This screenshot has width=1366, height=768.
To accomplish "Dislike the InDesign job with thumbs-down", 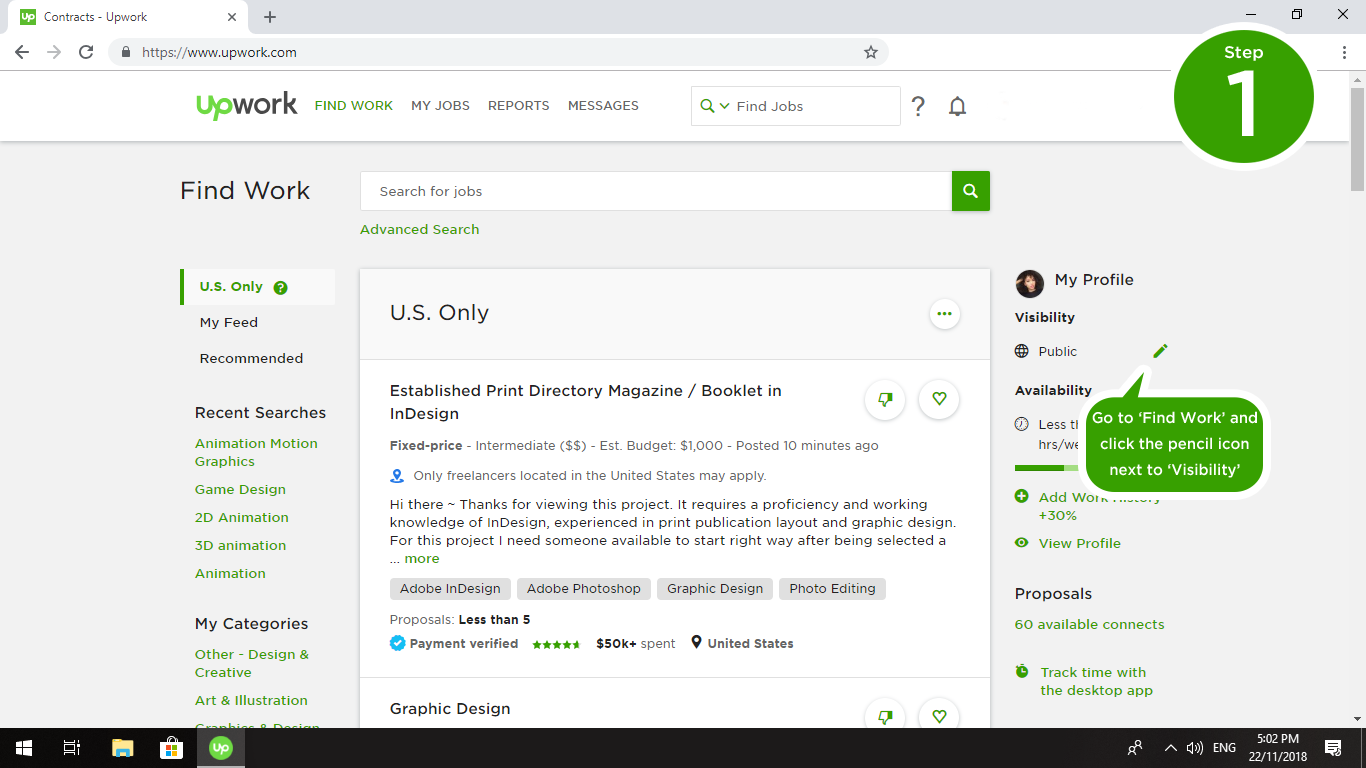I will [885, 399].
